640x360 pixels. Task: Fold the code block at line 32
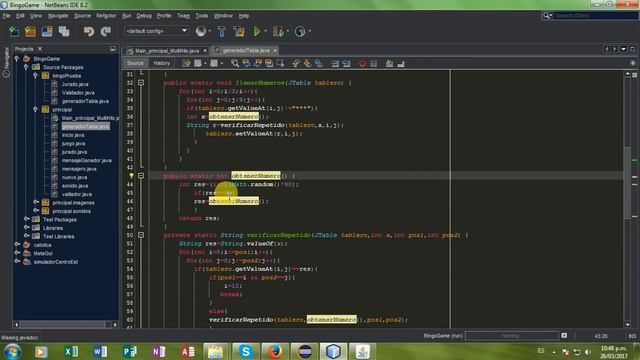[141, 83]
